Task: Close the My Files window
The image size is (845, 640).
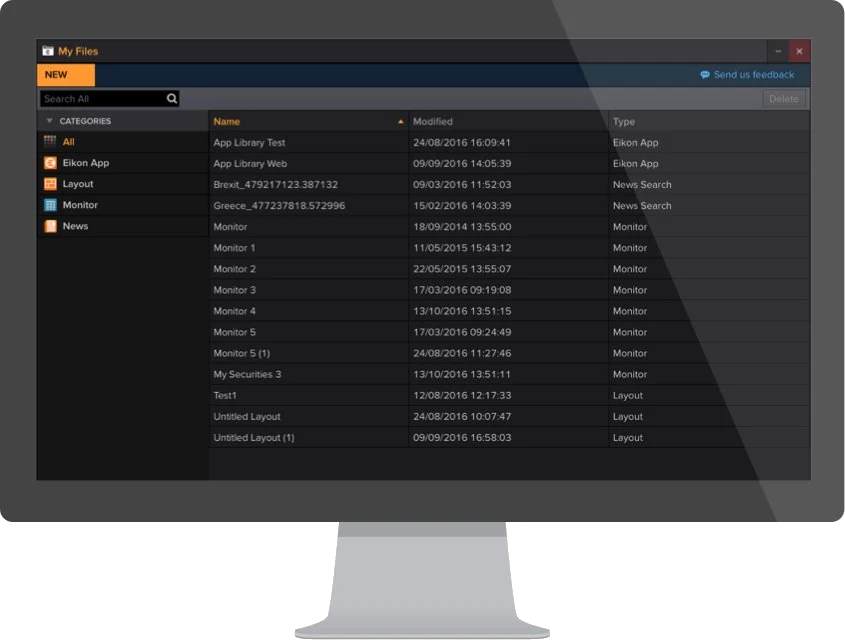Action: coord(799,51)
